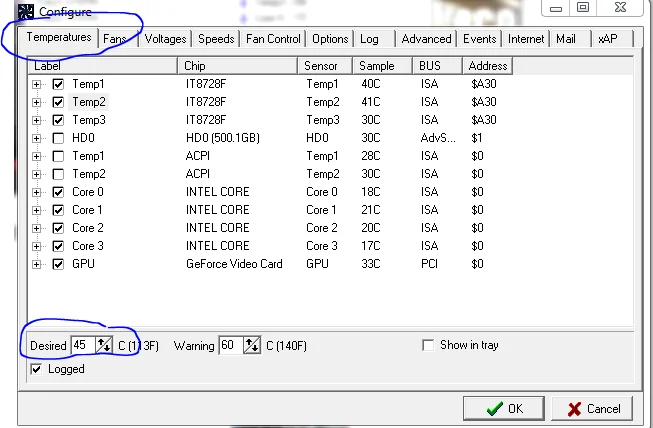Click the Warning temperature input field
The image size is (653, 428).
(x=232, y=345)
